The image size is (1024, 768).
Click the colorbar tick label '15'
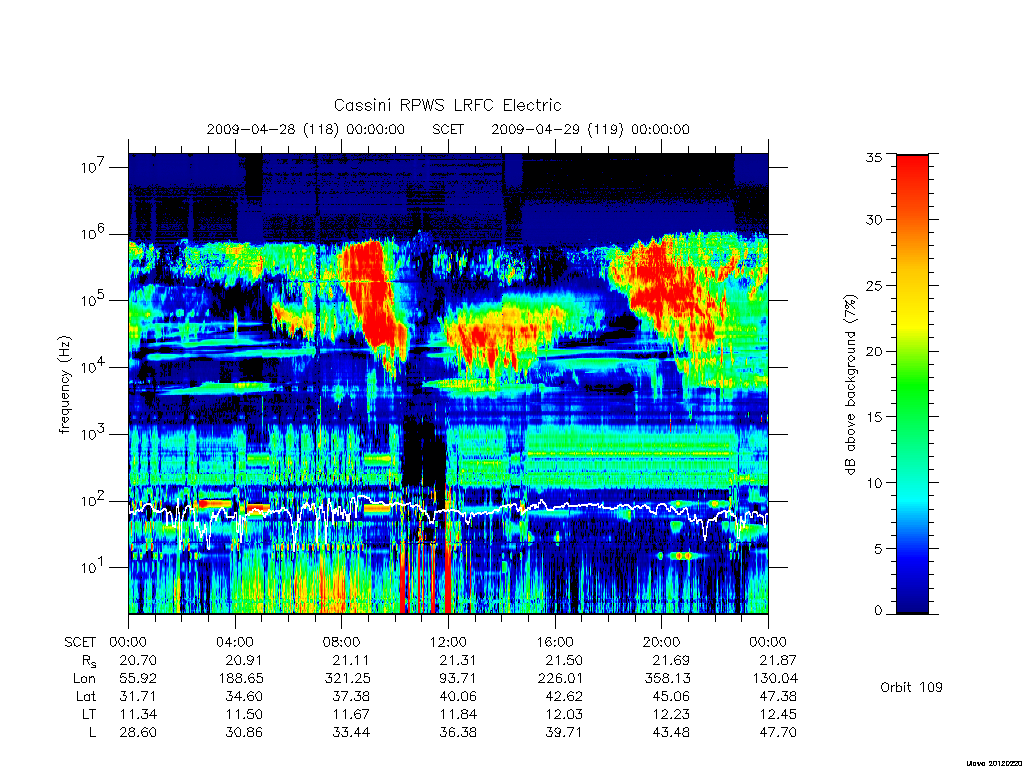(x=873, y=417)
